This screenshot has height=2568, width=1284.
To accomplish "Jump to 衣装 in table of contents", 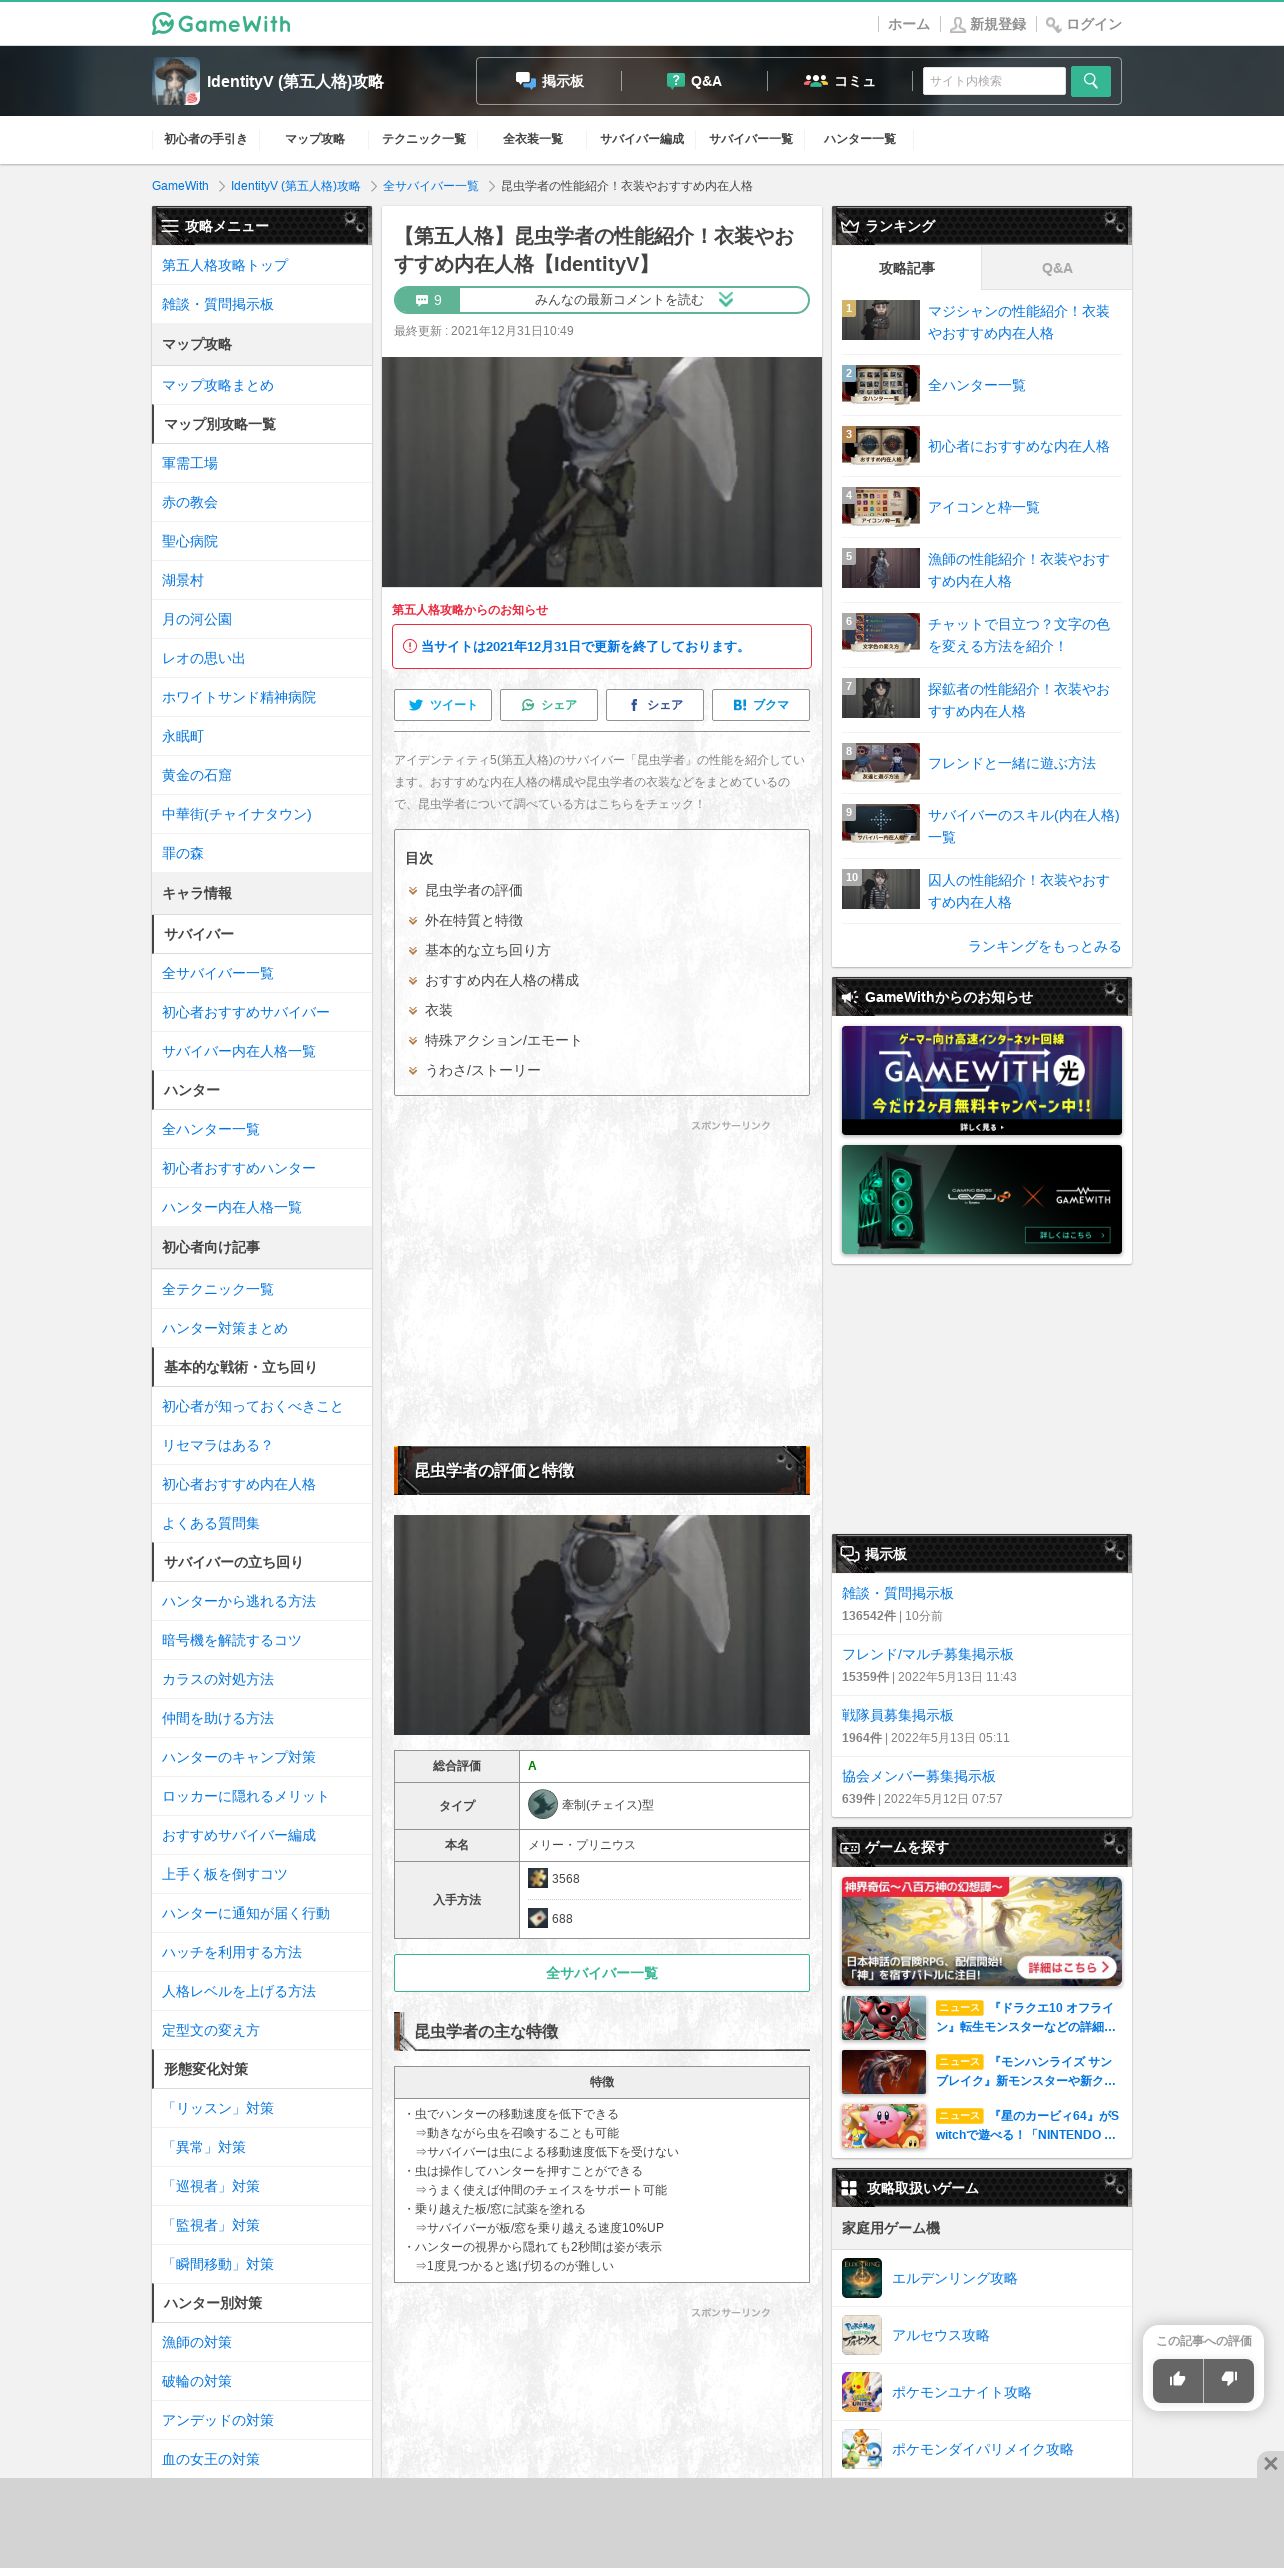I will click(438, 1010).
